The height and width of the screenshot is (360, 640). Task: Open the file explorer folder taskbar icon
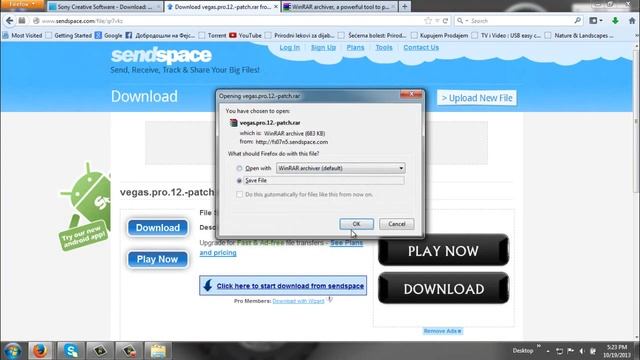point(158,351)
